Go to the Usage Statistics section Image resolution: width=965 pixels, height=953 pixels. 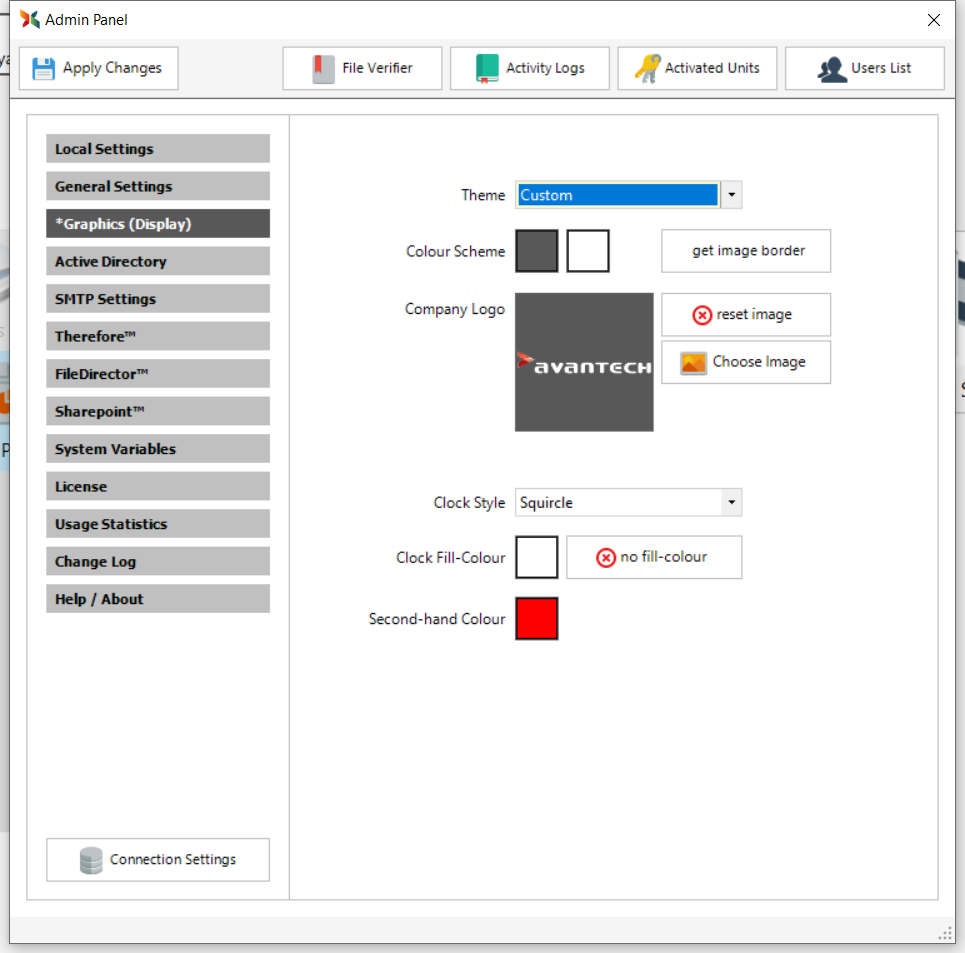pos(157,524)
